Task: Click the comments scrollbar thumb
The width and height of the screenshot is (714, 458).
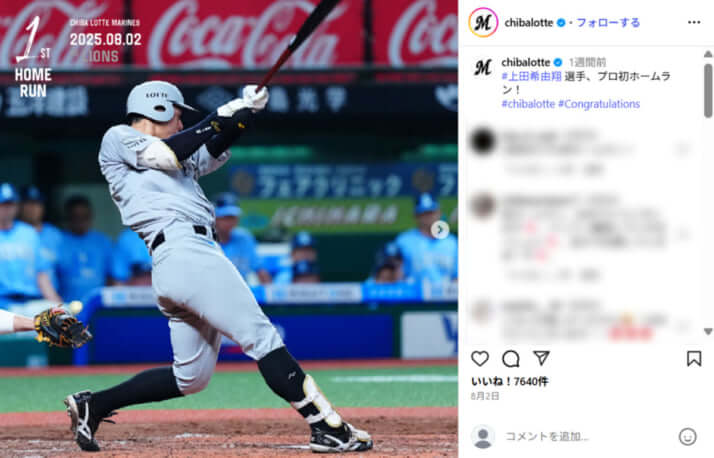Action: click(708, 91)
